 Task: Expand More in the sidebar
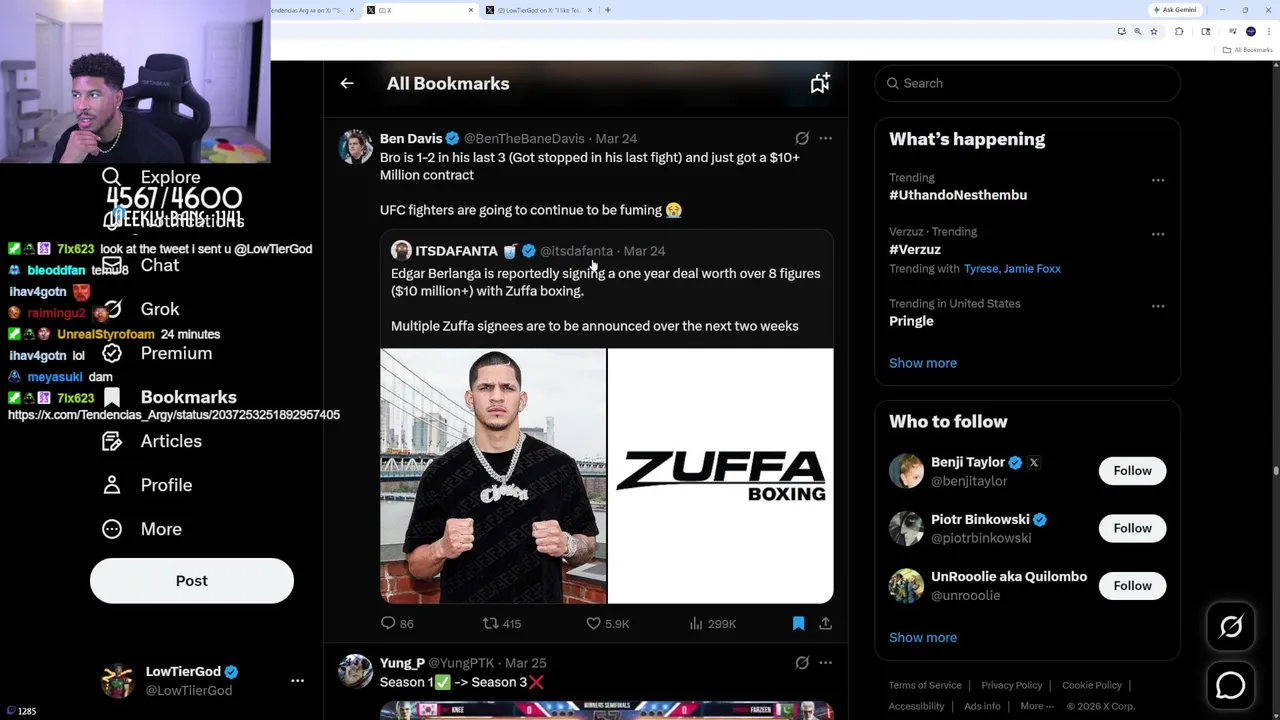[x=142, y=529]
